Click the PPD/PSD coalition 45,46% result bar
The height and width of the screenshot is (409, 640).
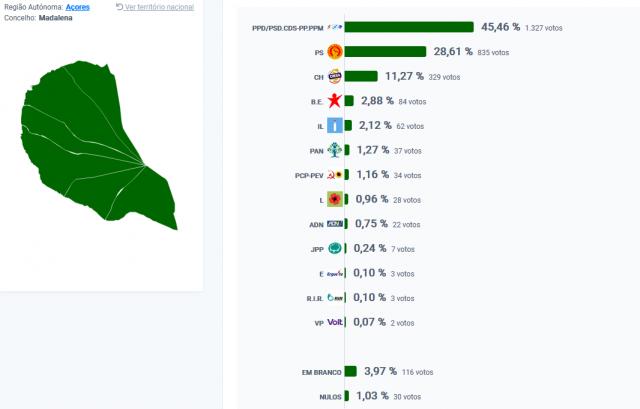[x=409, y=27]
